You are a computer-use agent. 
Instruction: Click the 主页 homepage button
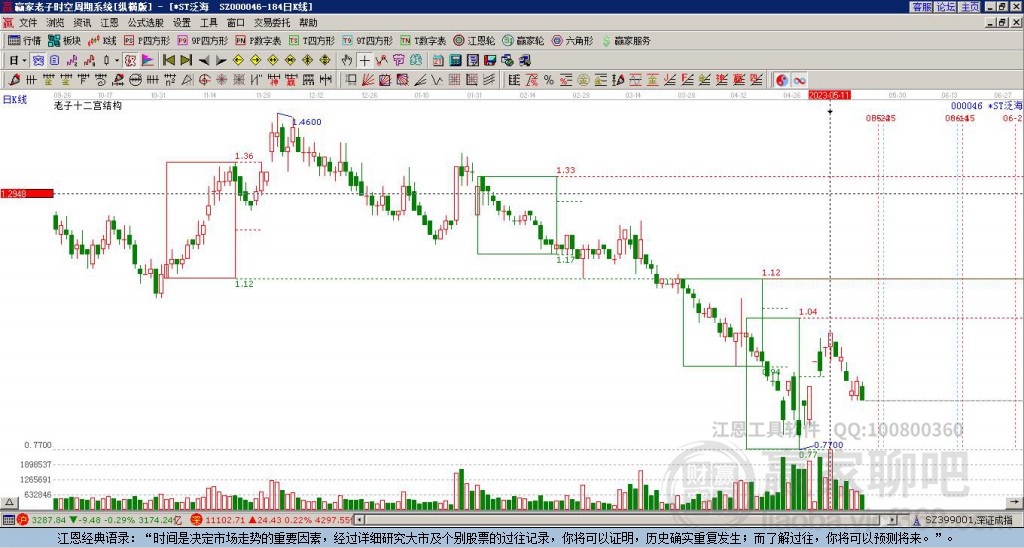point(969,7)
